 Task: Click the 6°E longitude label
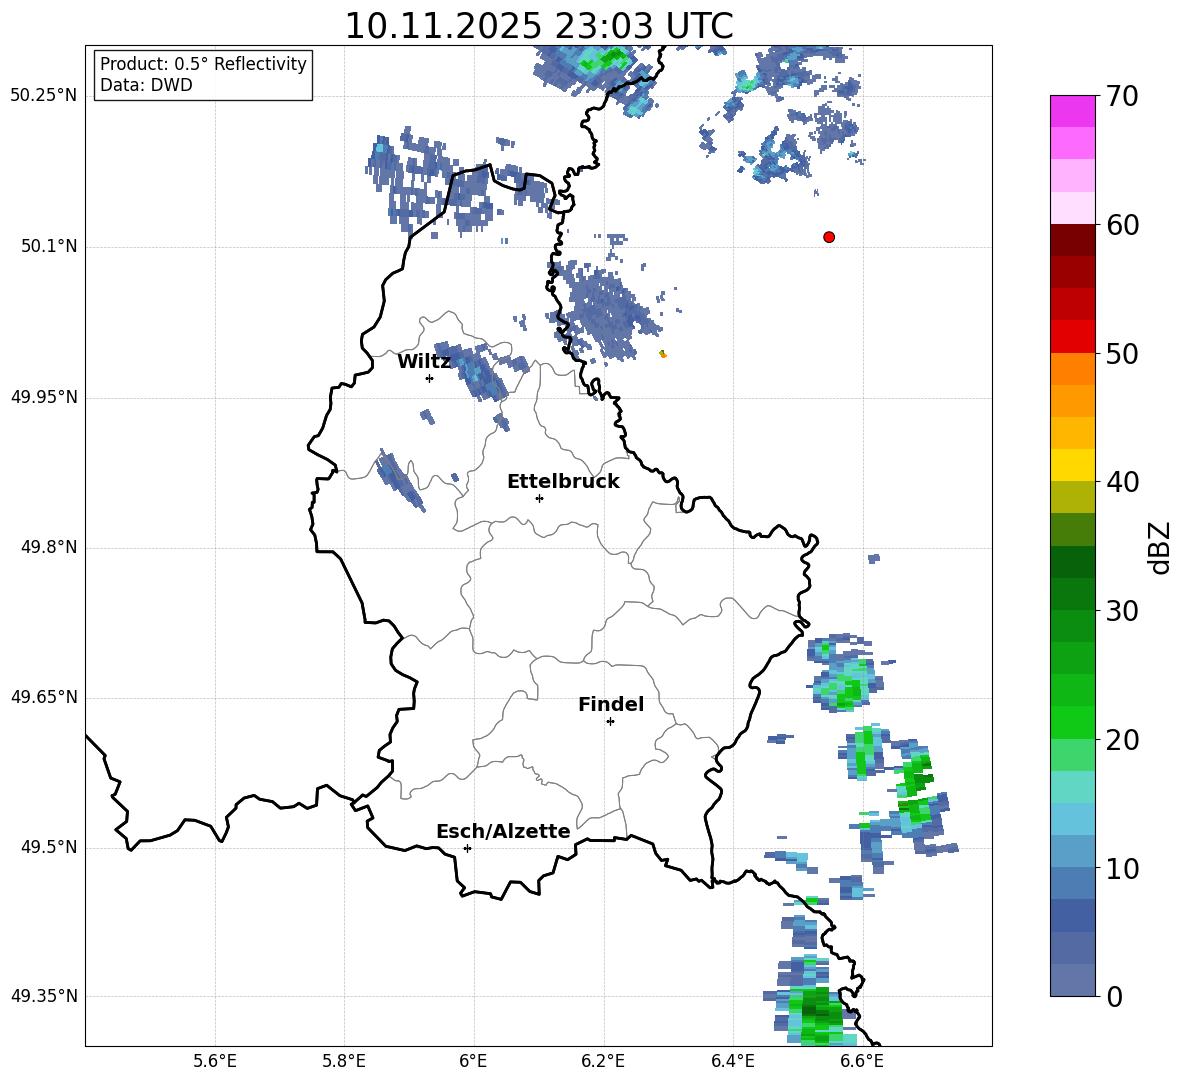coord(473,1061)
